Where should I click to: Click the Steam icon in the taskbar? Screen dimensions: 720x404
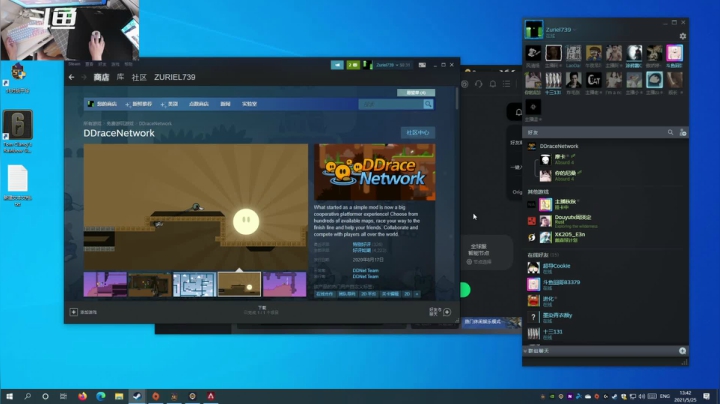pyautogui.click(x=137, y=396)
